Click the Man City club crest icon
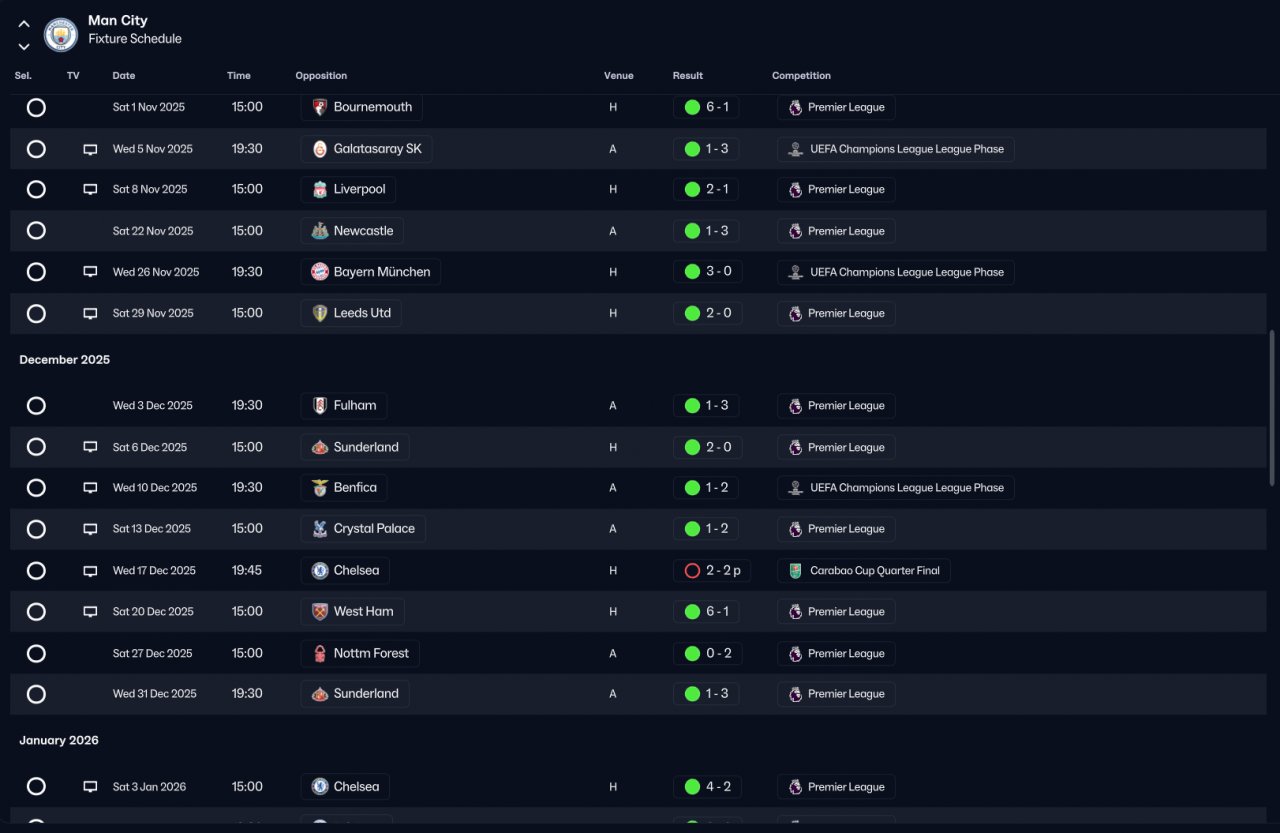1280x833 pixels. (x=61, y=35)
